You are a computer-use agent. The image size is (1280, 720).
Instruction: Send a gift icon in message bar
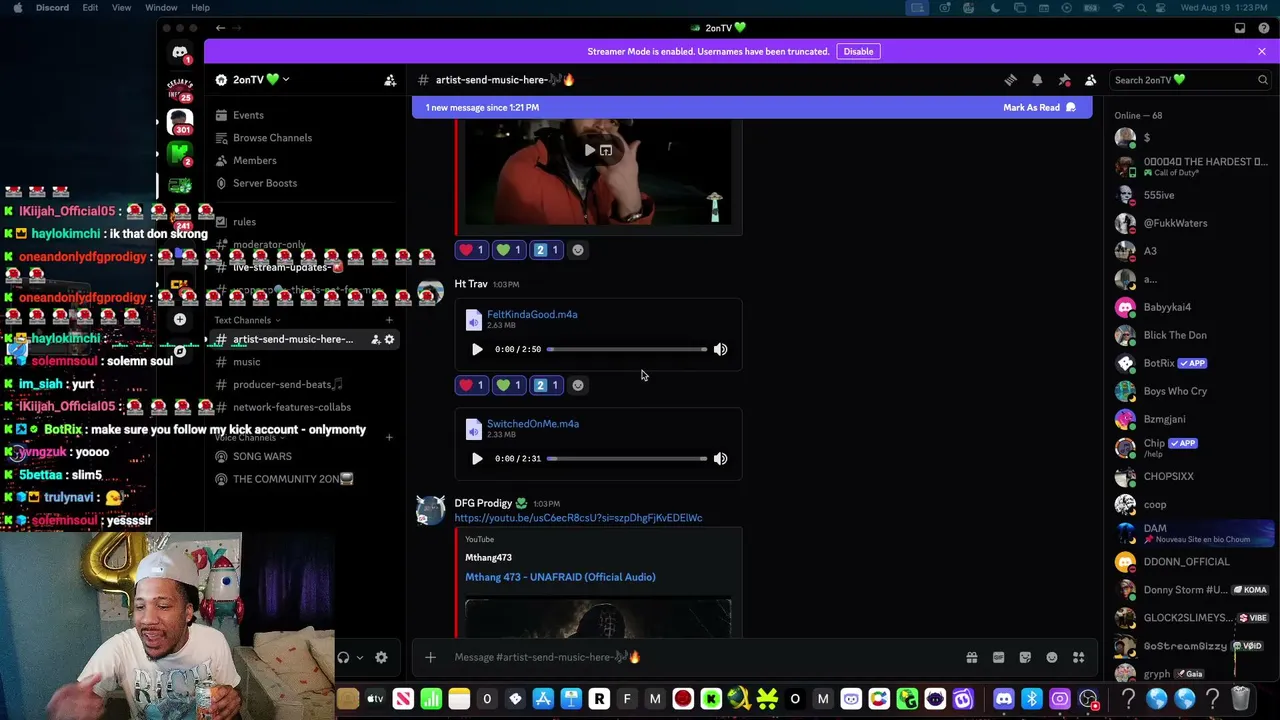tap(971, 657)
